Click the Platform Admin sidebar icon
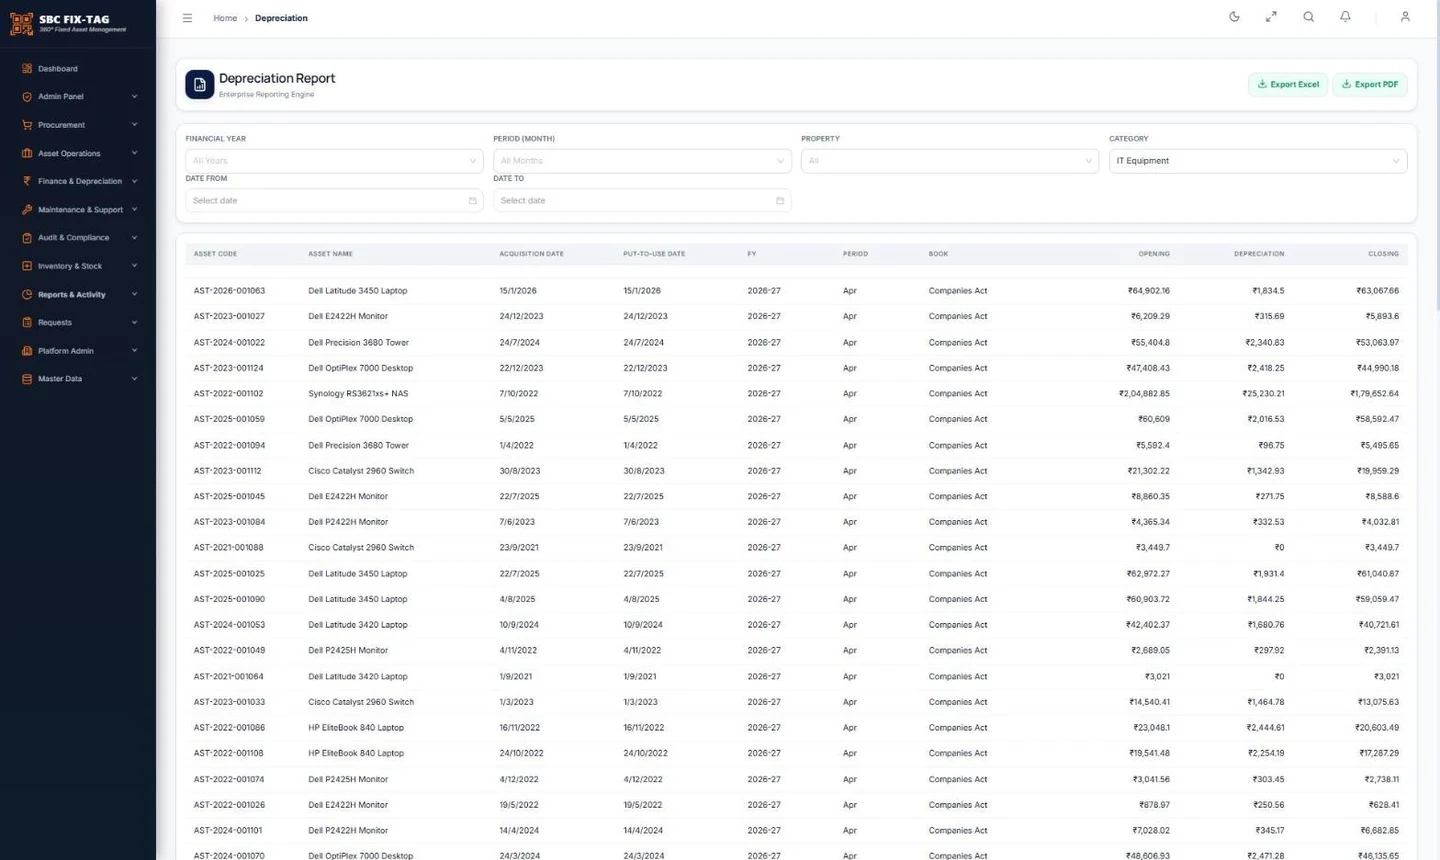1440x860 pixels. 27,351
